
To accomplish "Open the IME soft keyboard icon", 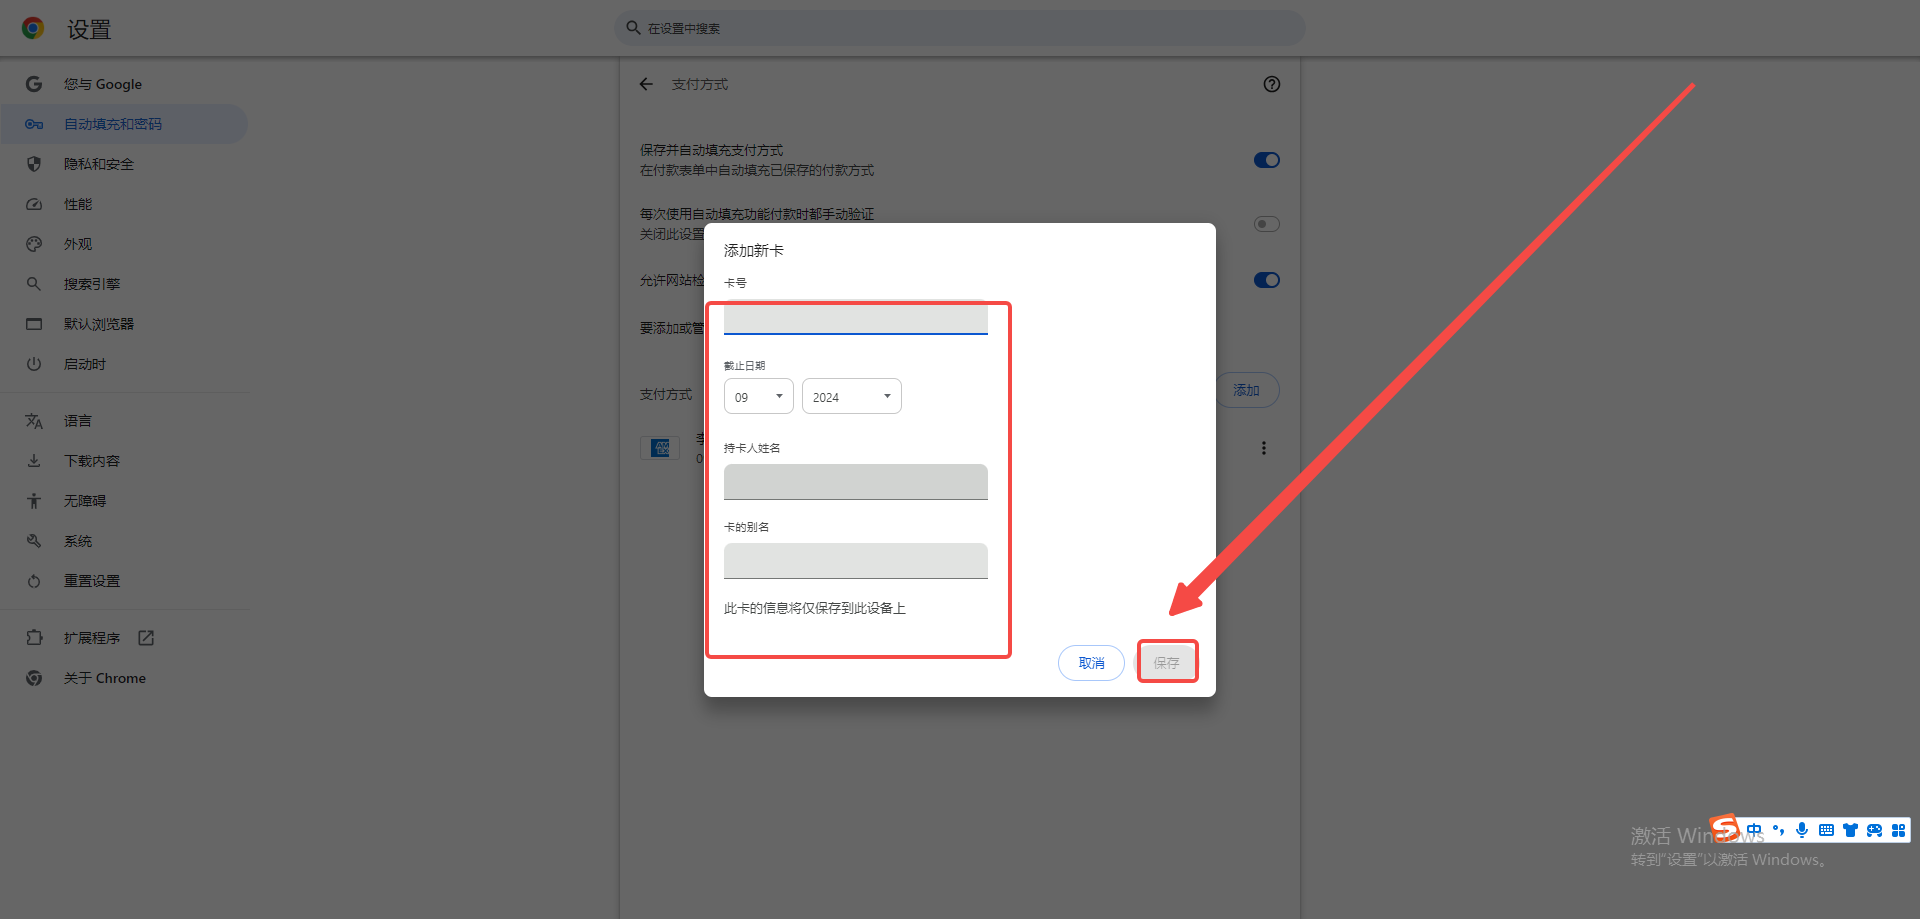I will [1826, 830].
